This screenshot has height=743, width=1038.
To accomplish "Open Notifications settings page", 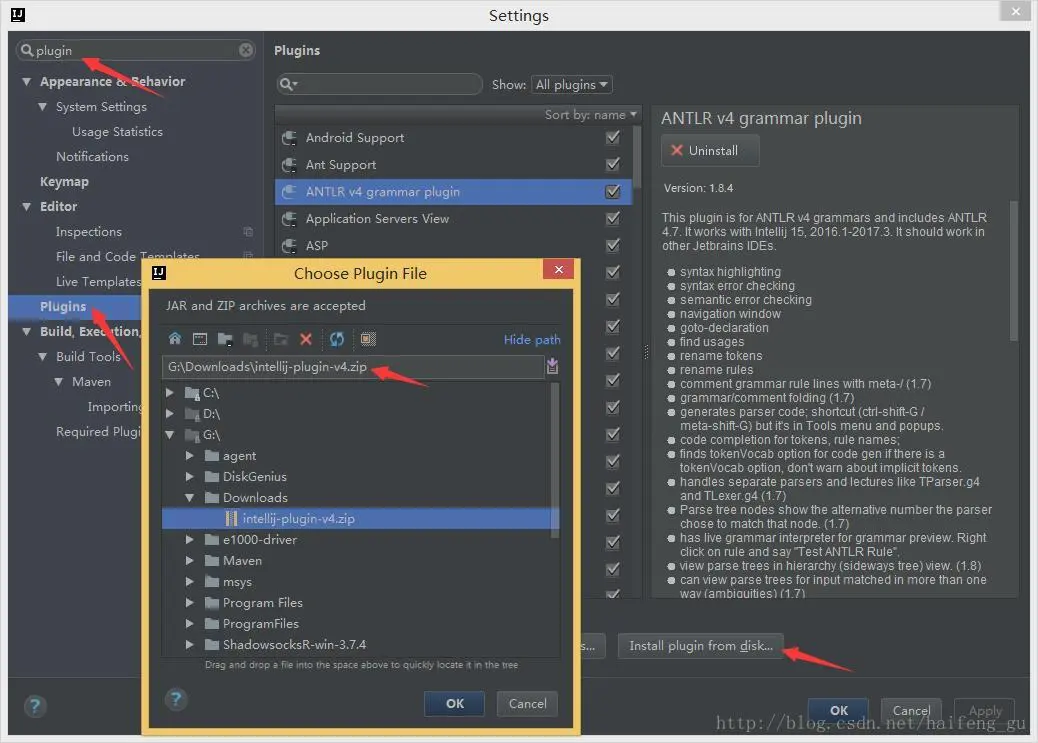I will coord(92,156).
